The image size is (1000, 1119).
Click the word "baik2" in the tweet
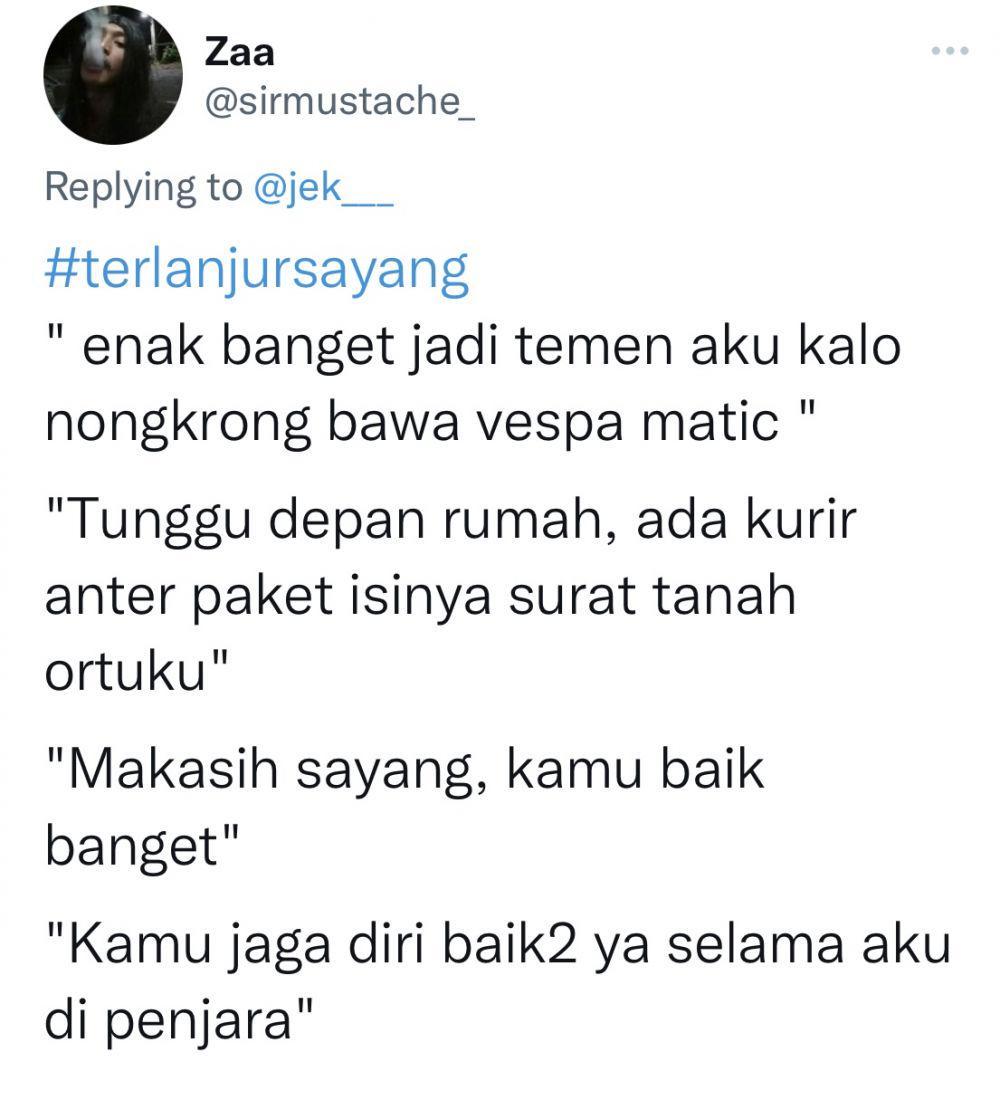pyautogui.click(x=509, y=944)
